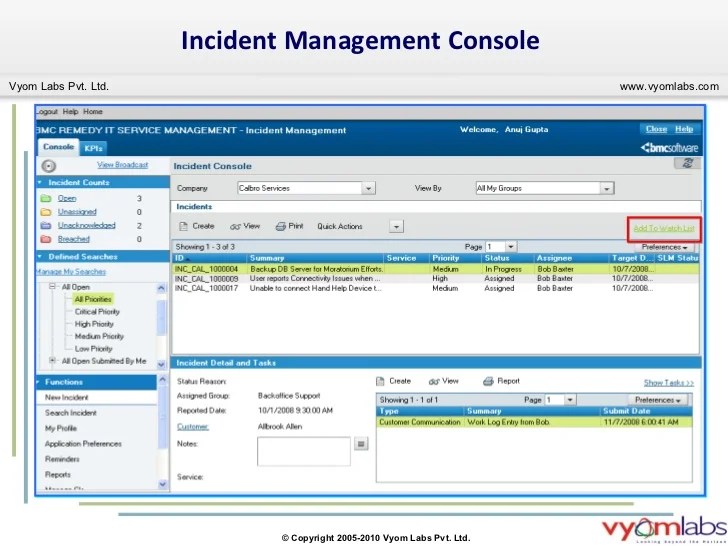The width and height of the screenshot is (728, 546).
Task: Click the Print icon in Incidents toolbar
Action: pyautogui.click(x=280, y=227)
